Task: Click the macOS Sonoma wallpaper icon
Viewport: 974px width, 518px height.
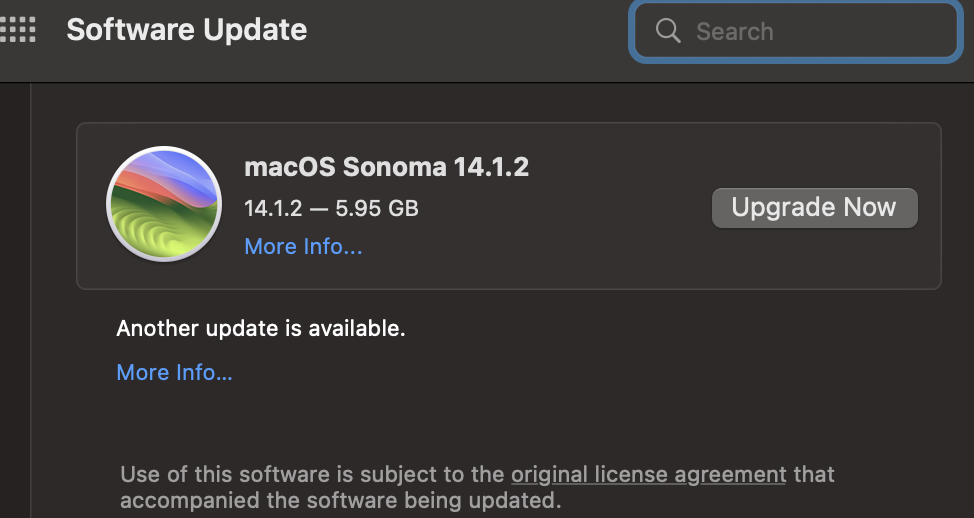Action: (163, 204)
